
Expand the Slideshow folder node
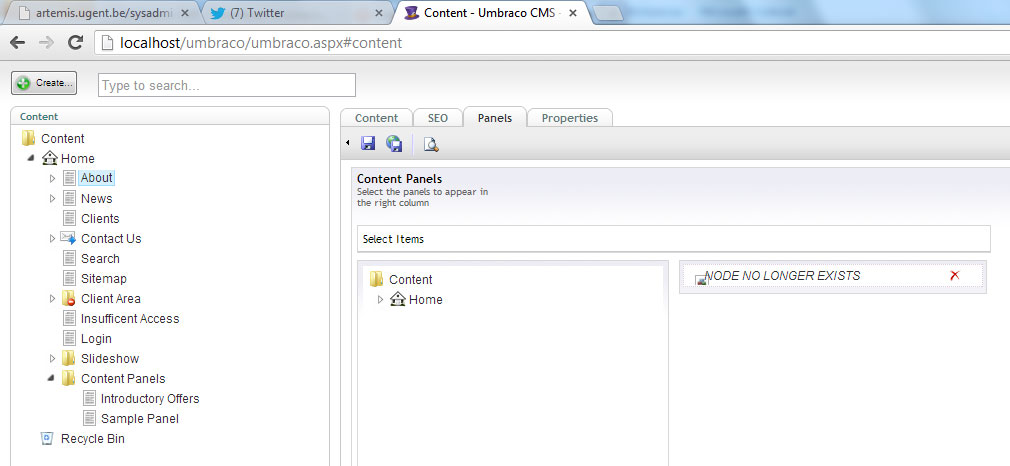(x=52, y=358)
